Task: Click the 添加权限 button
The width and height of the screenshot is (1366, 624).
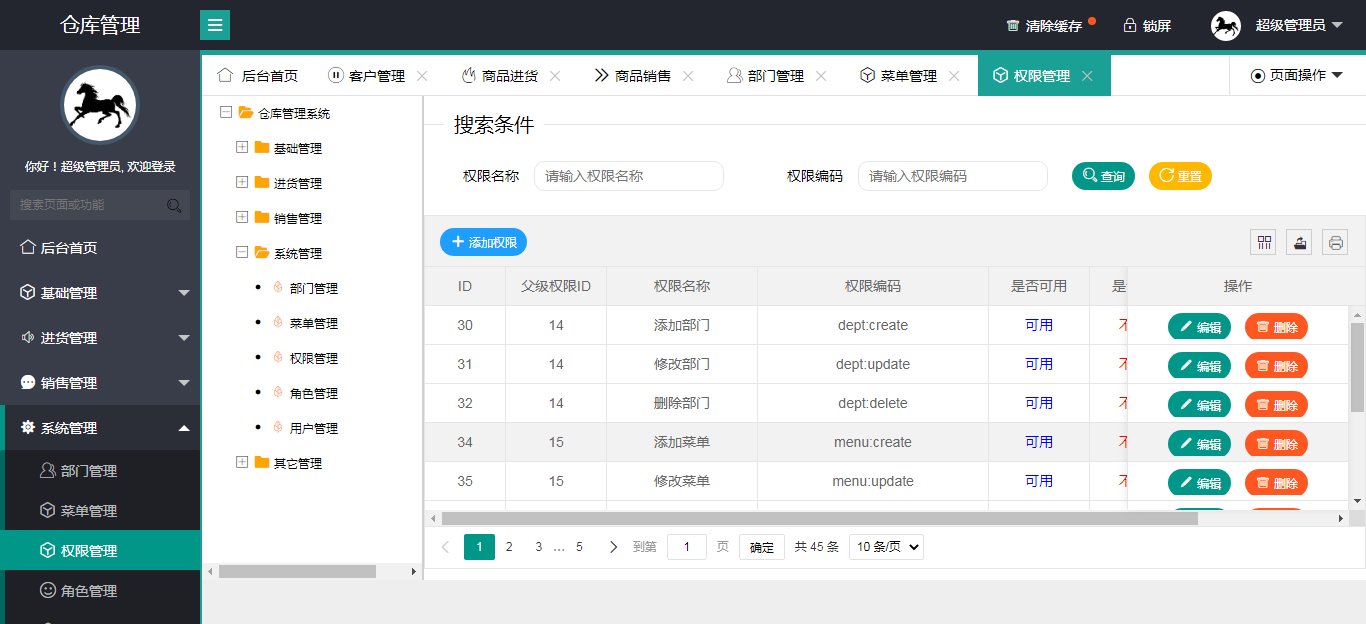Action: click(x=483, y=242)
